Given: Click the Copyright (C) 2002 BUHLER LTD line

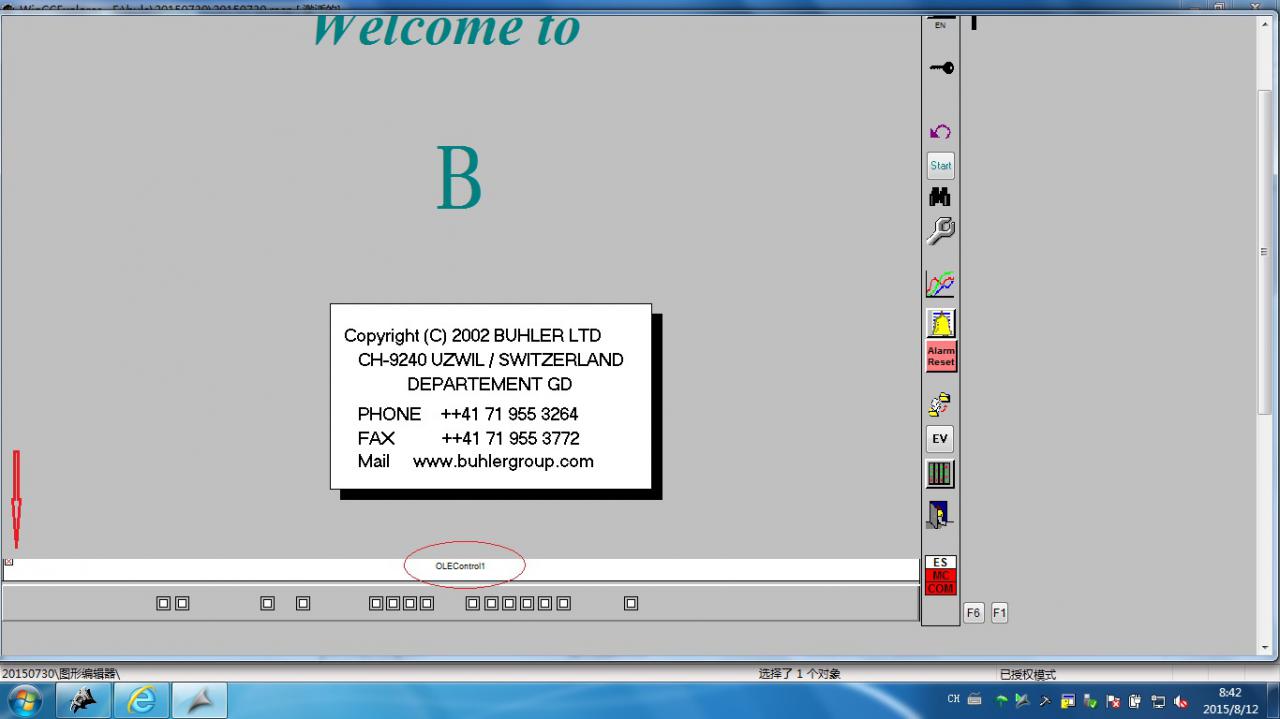Looking at the screenshot, I should point(473,336).
